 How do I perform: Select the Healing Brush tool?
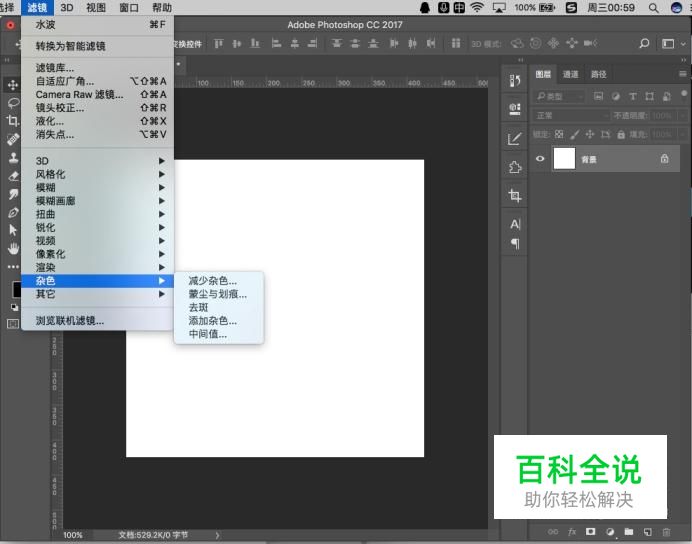click(x=13, y=139)
